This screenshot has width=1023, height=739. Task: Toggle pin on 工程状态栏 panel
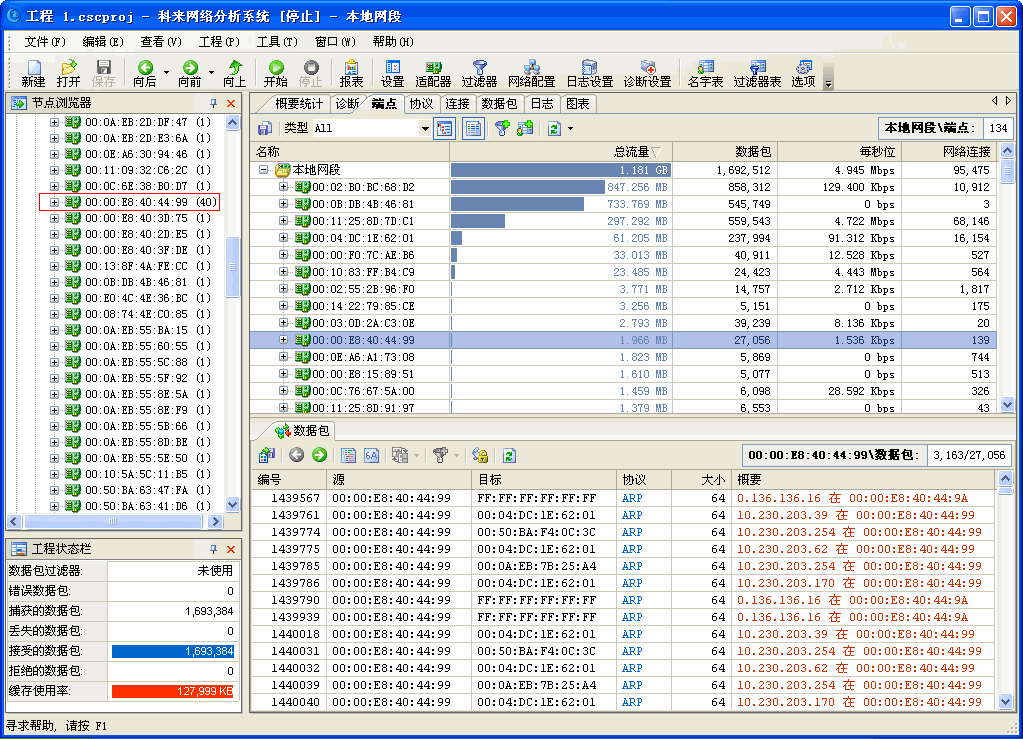tap(213, 549)
